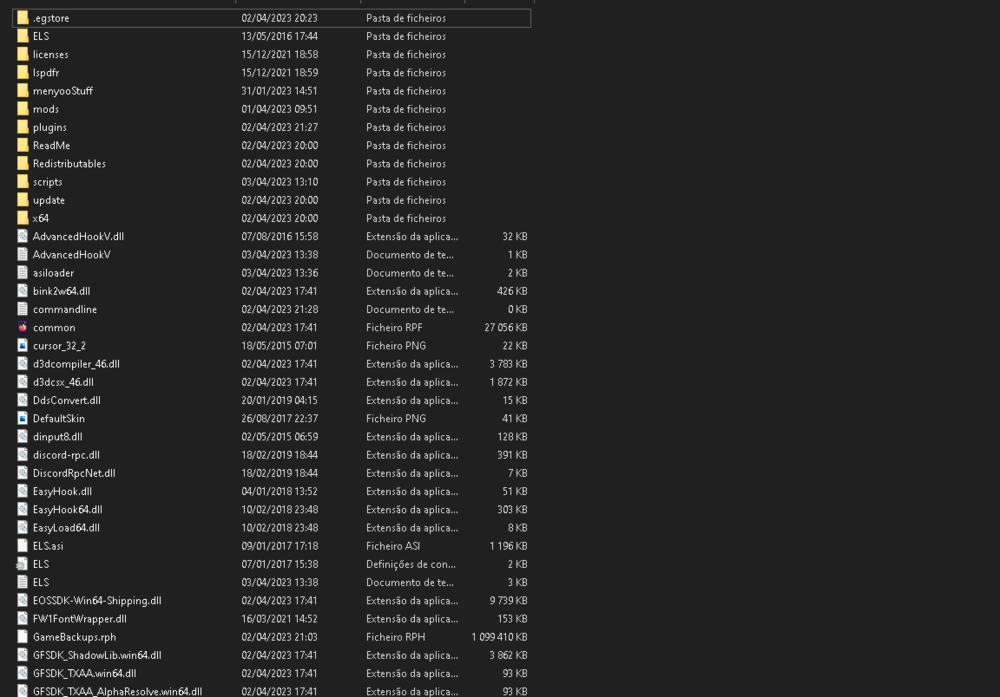This screenshot has height=697, width=1000.
Task: Click the EasyHook64.dll file name
Action: click(x=68, y=509)
